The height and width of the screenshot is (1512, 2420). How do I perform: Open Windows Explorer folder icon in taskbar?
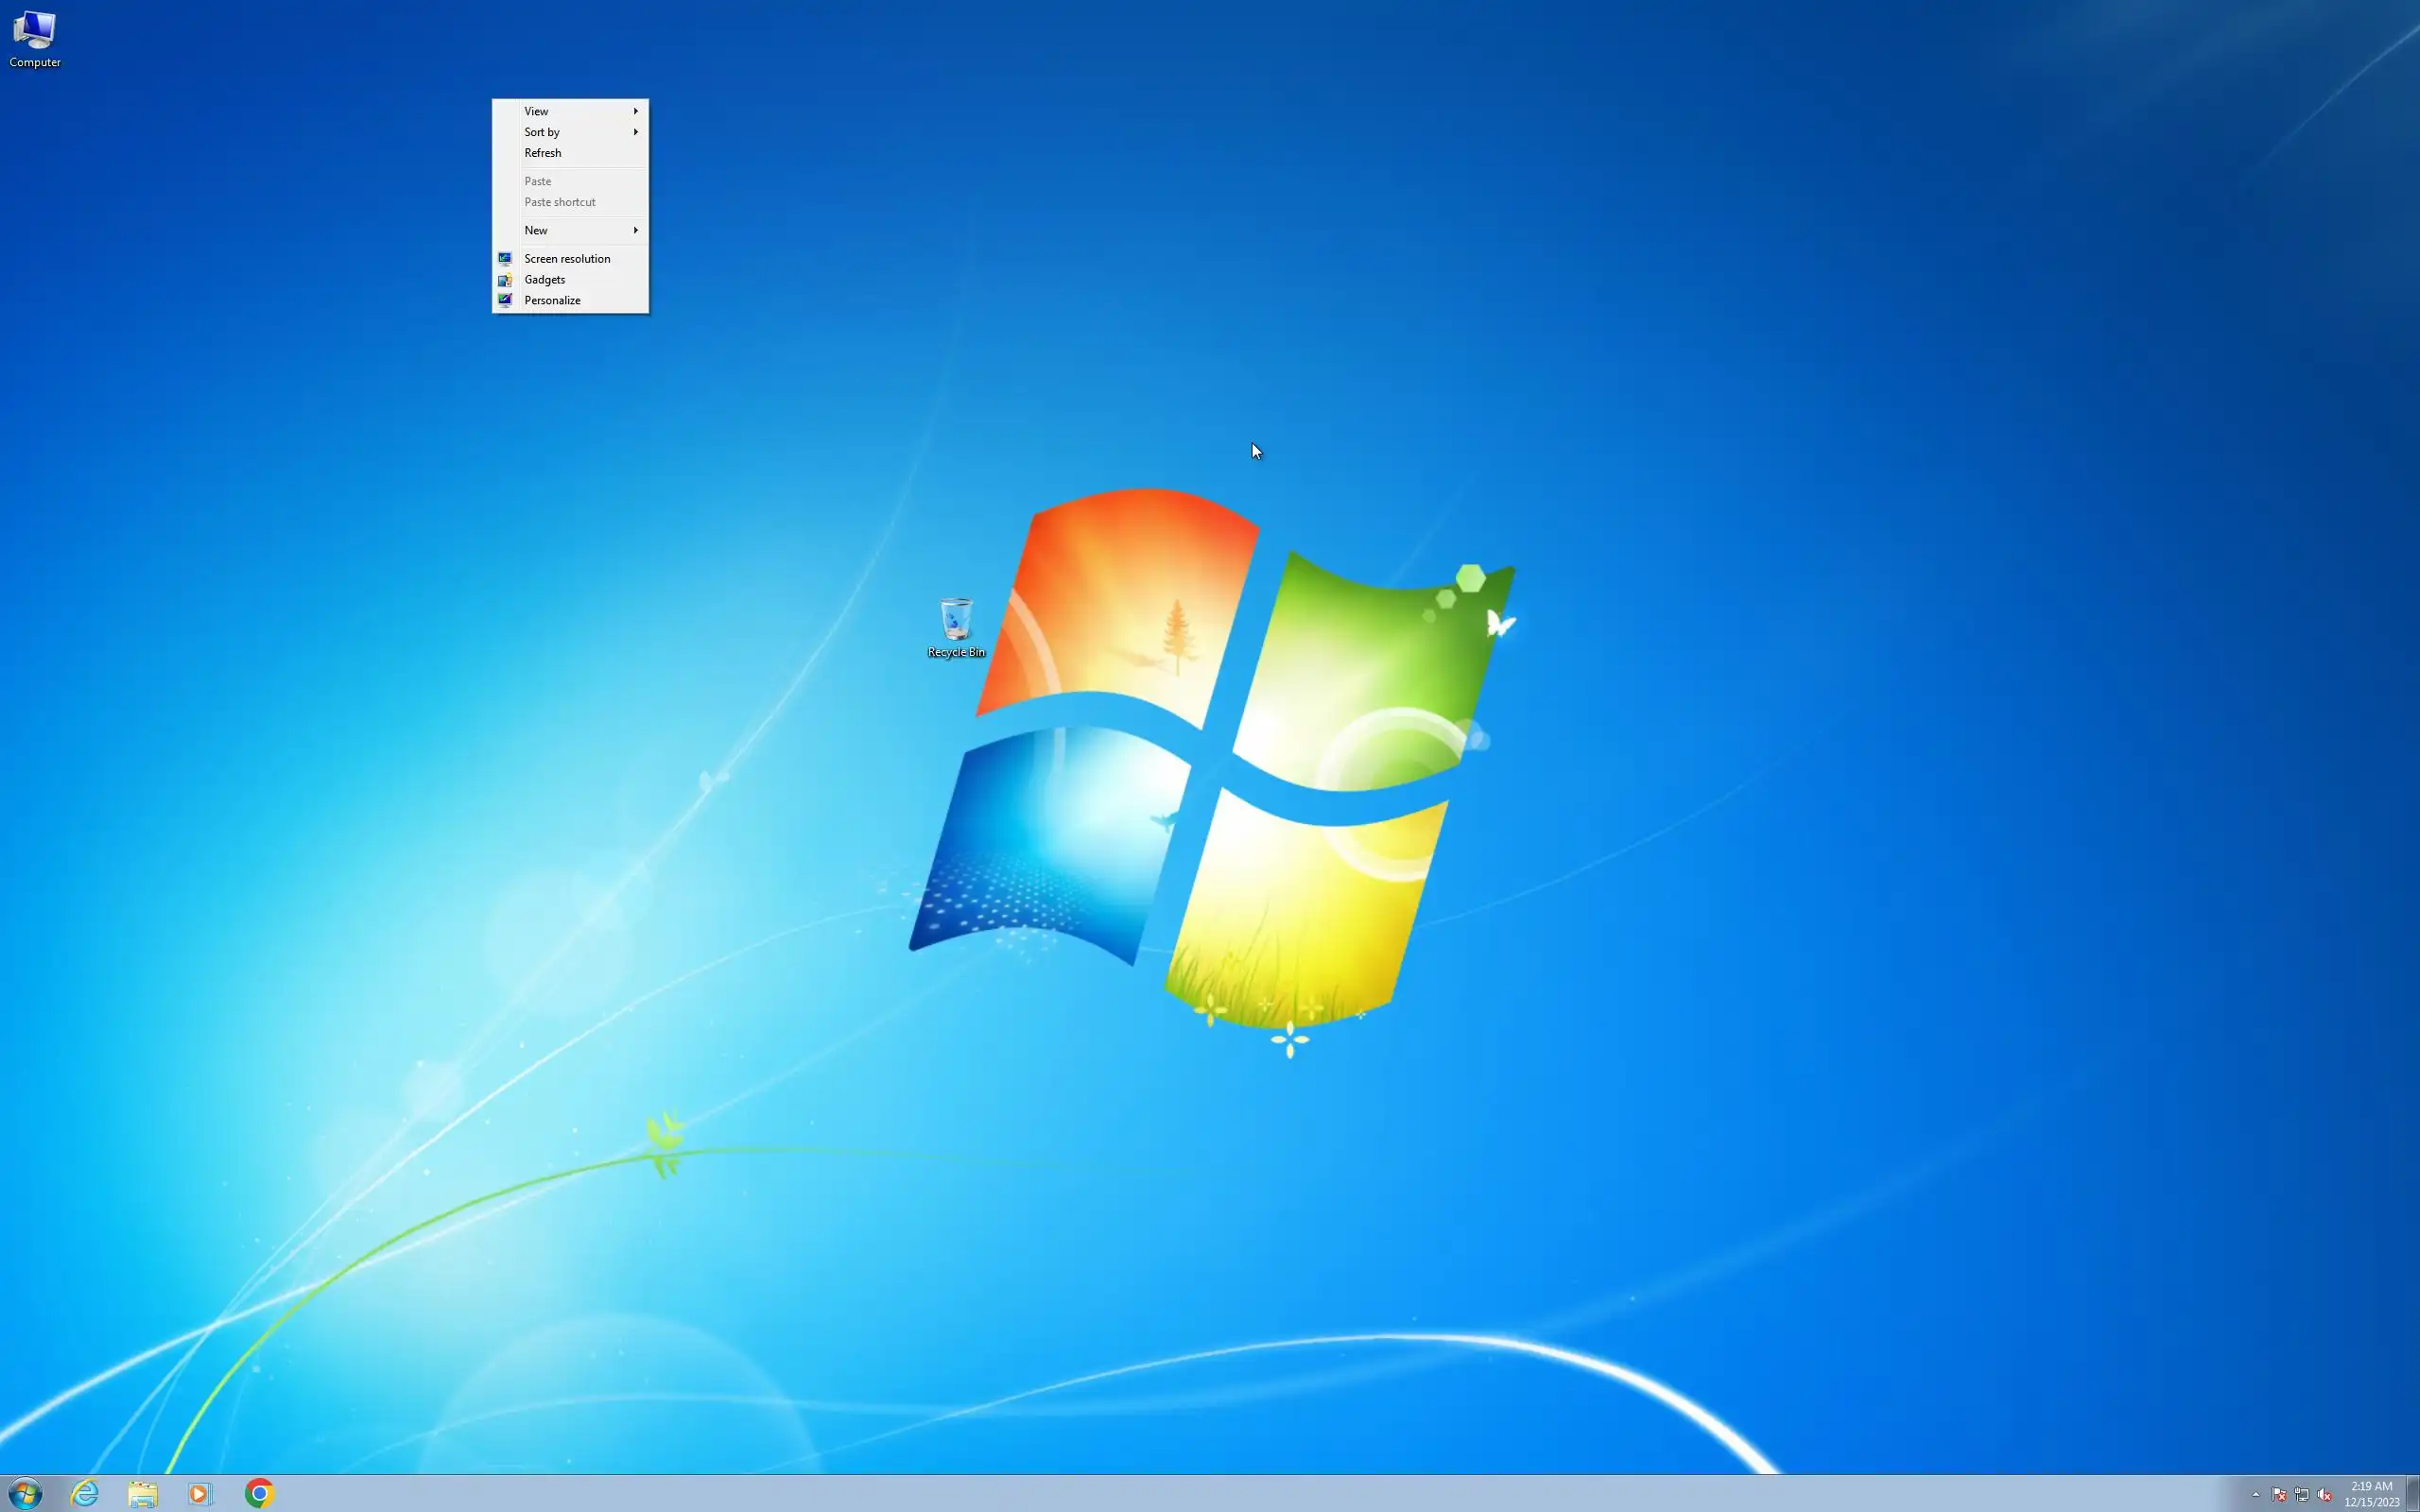tap(143, 1493)
